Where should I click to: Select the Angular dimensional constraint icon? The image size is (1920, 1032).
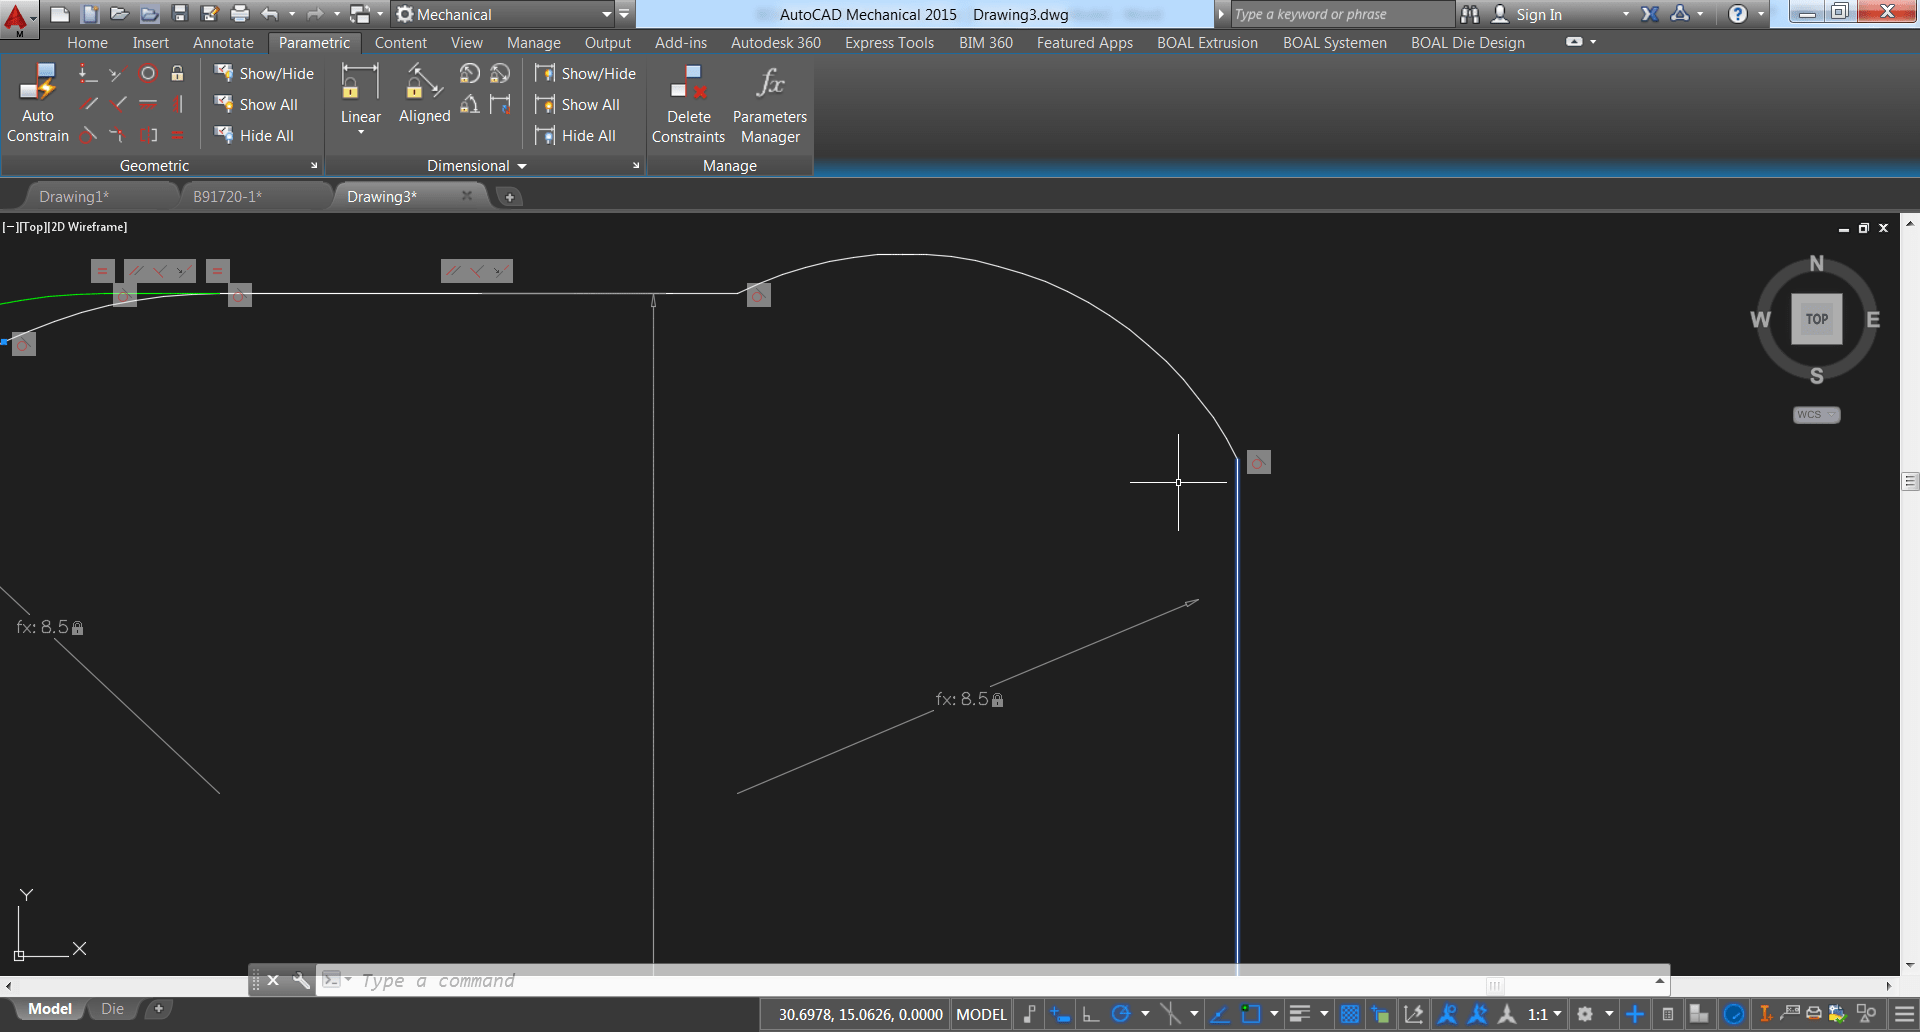click(x=469, y=104)
